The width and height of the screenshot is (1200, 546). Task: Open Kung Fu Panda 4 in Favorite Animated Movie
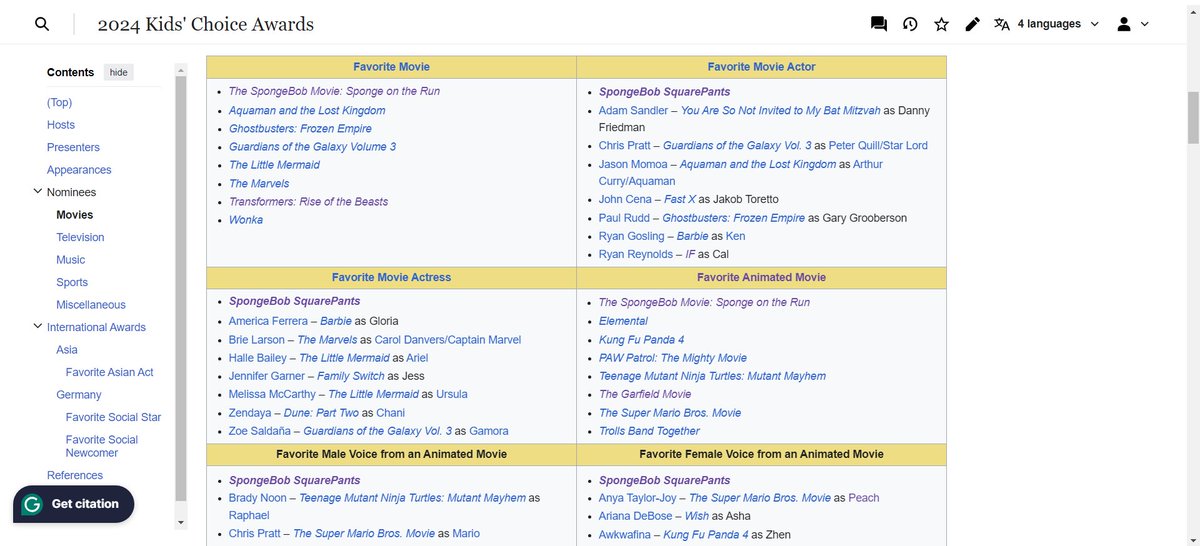click(x=641, y=339)
